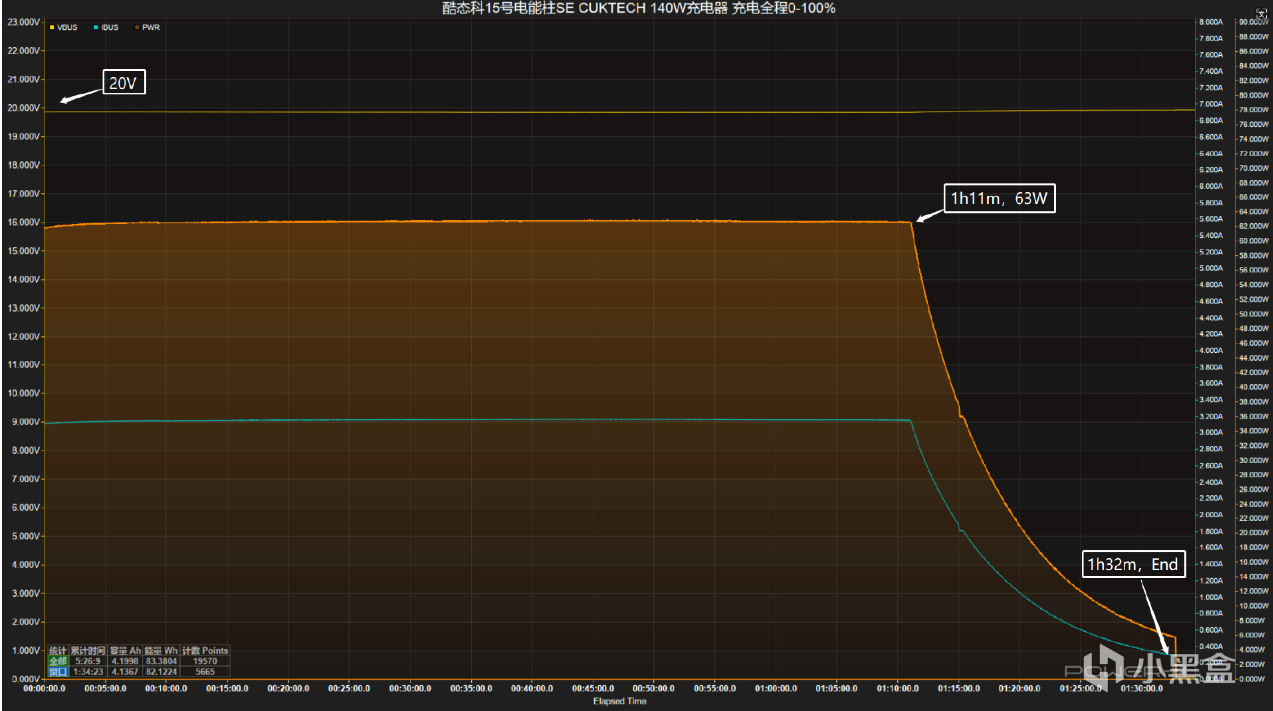Click the 00:00:00.0 time axis tick
This screenshot has width=1273, height=711.
(45, 688)
